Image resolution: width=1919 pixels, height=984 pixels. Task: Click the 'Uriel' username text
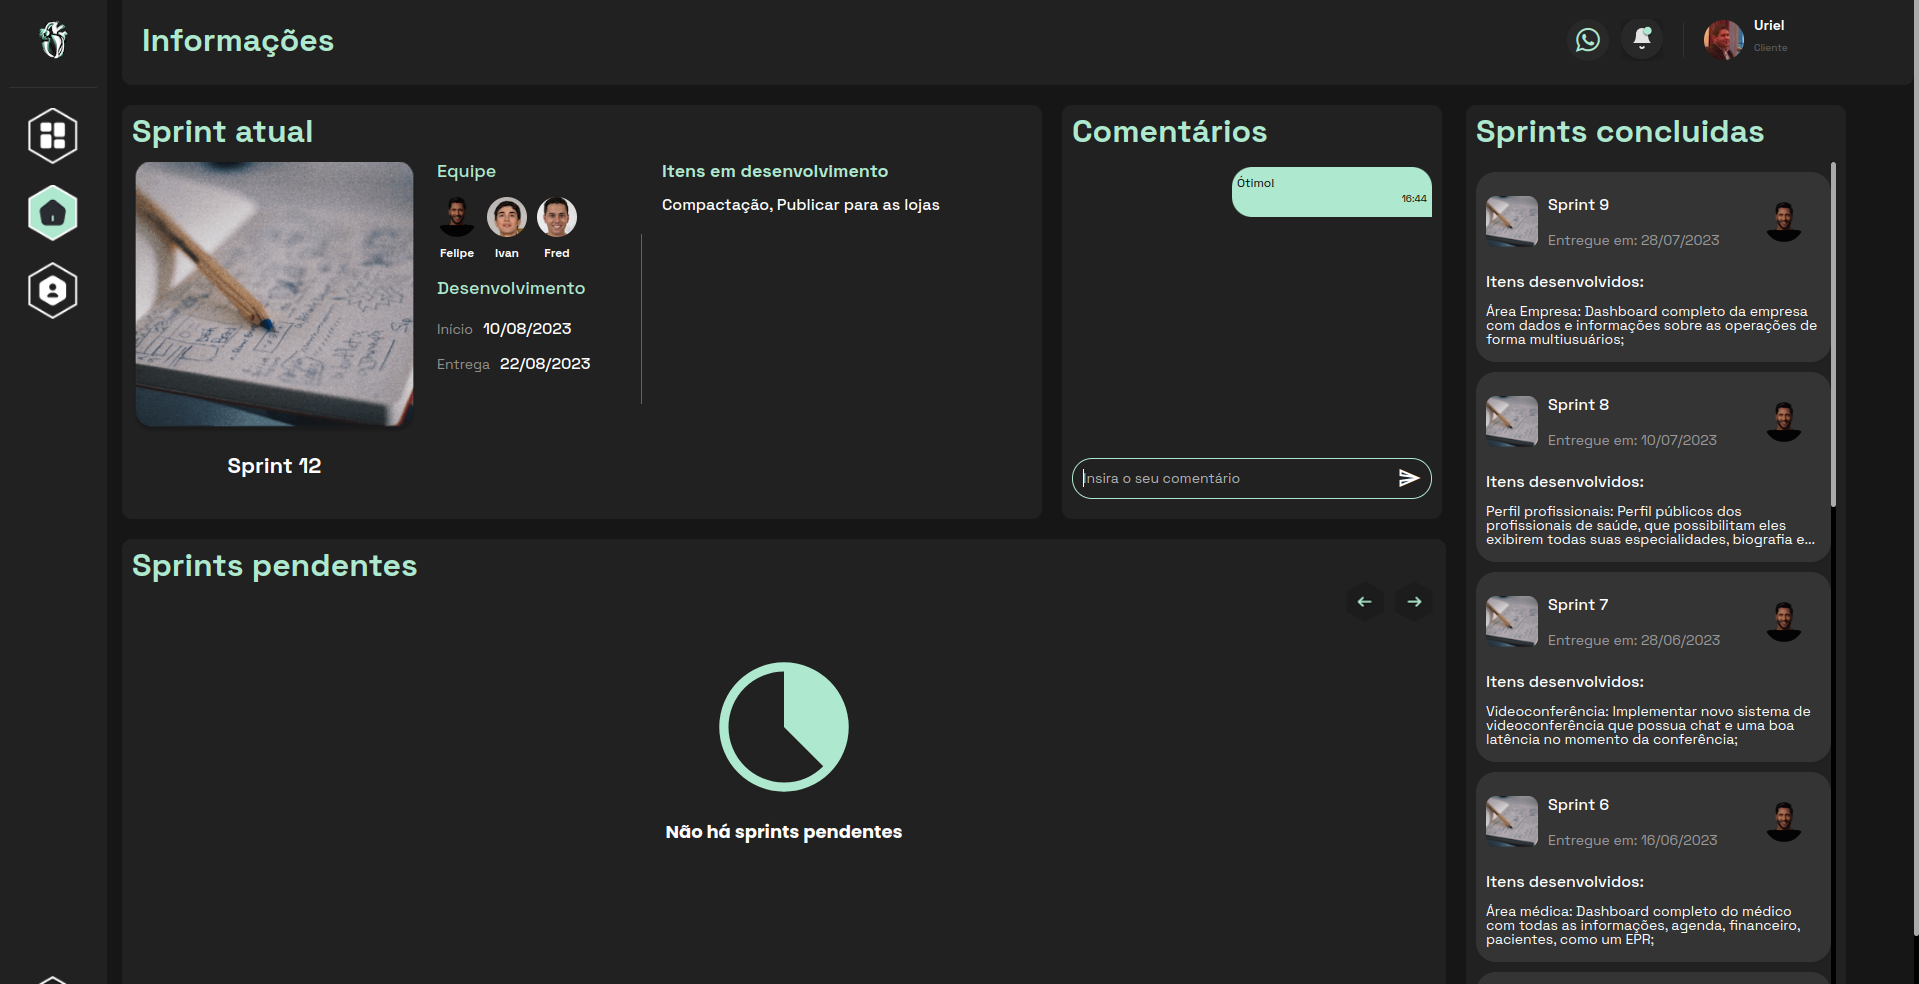1769,26
